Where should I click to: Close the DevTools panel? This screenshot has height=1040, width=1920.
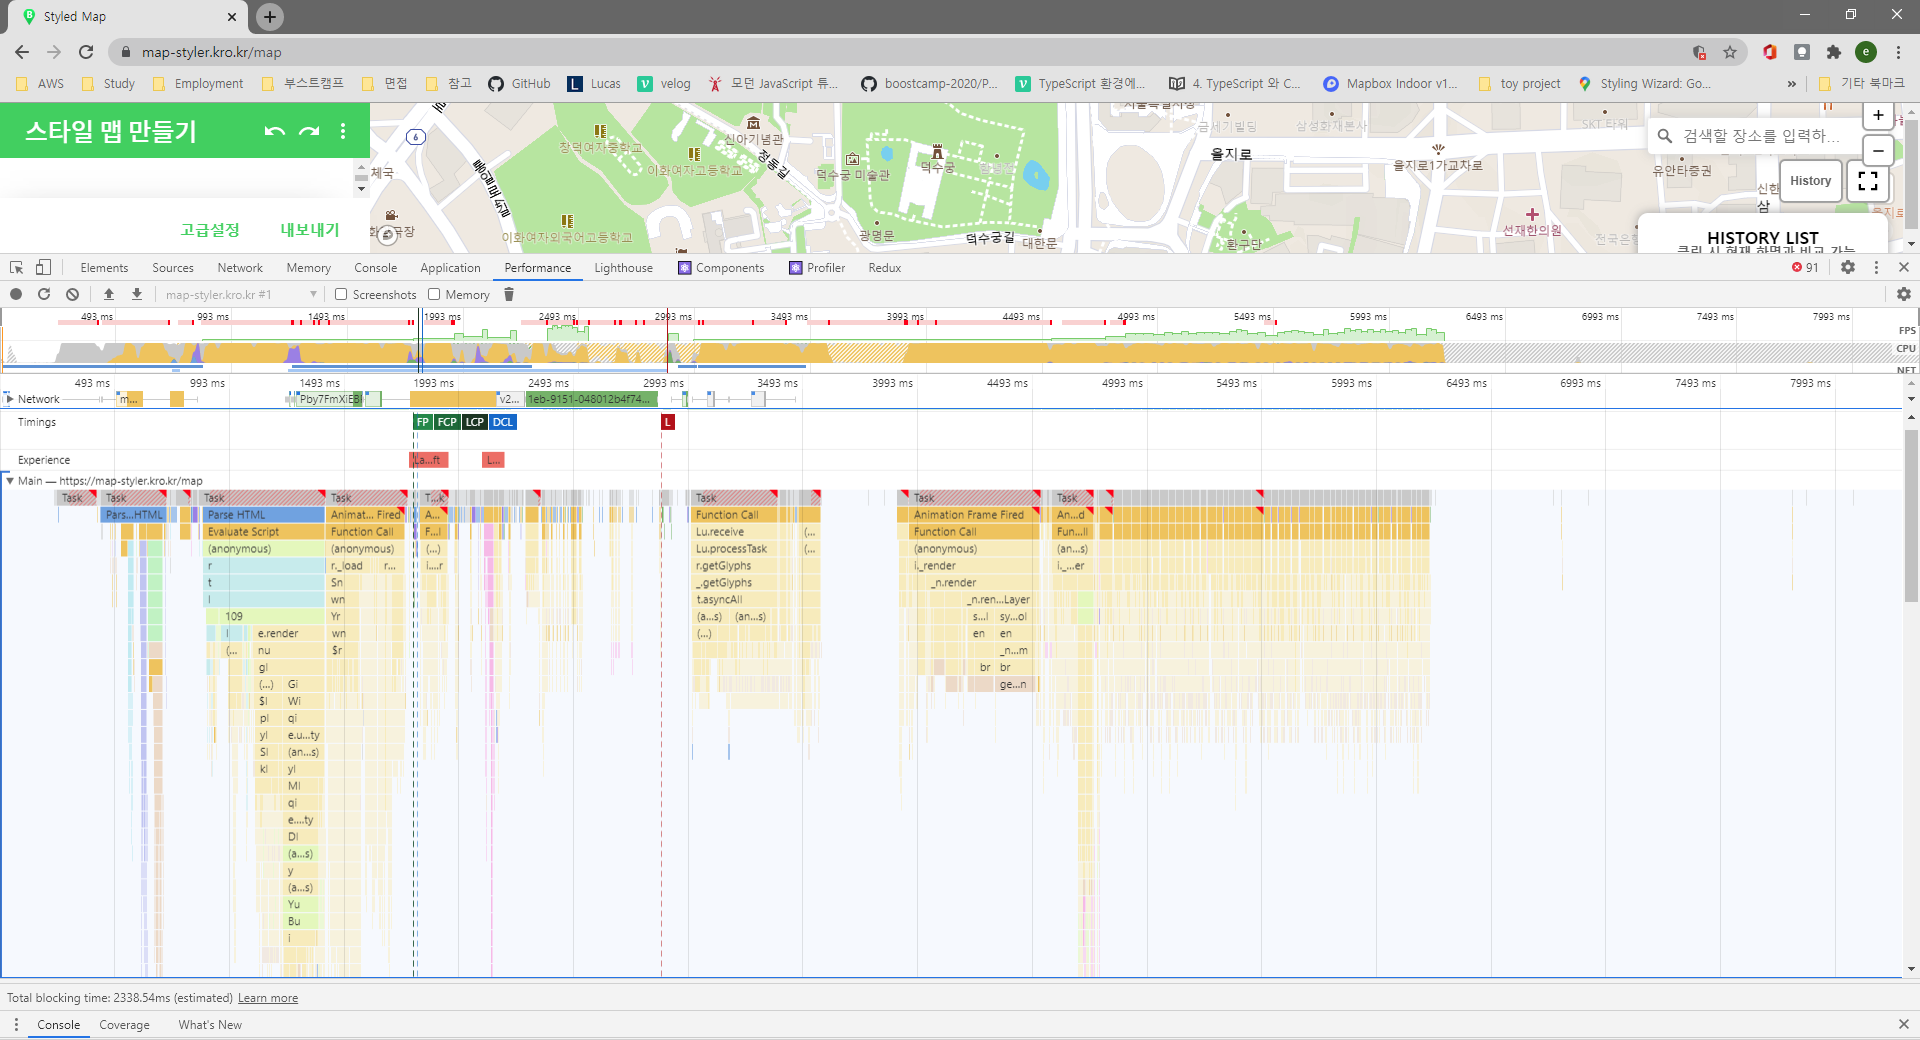(x=1904, y=267)
